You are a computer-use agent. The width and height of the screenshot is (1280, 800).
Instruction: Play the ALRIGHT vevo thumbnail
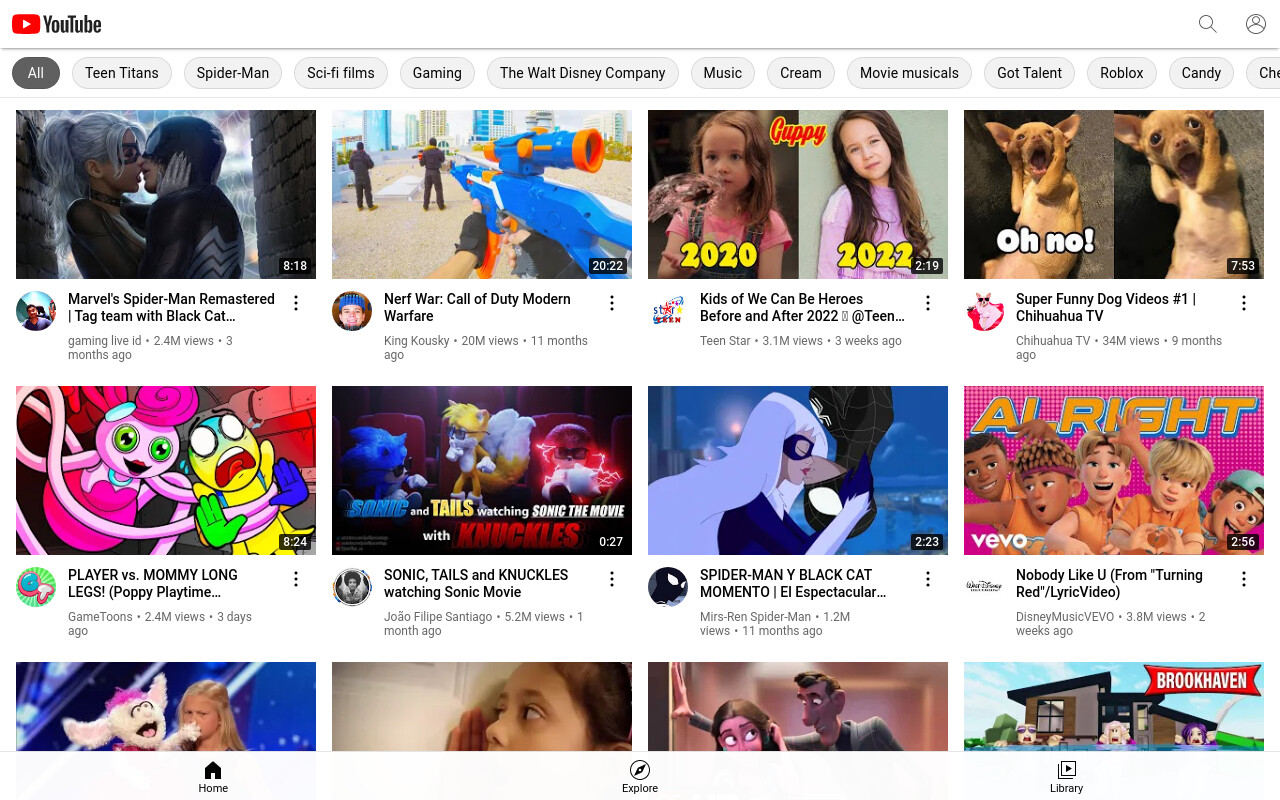(x=1114, y=470)
